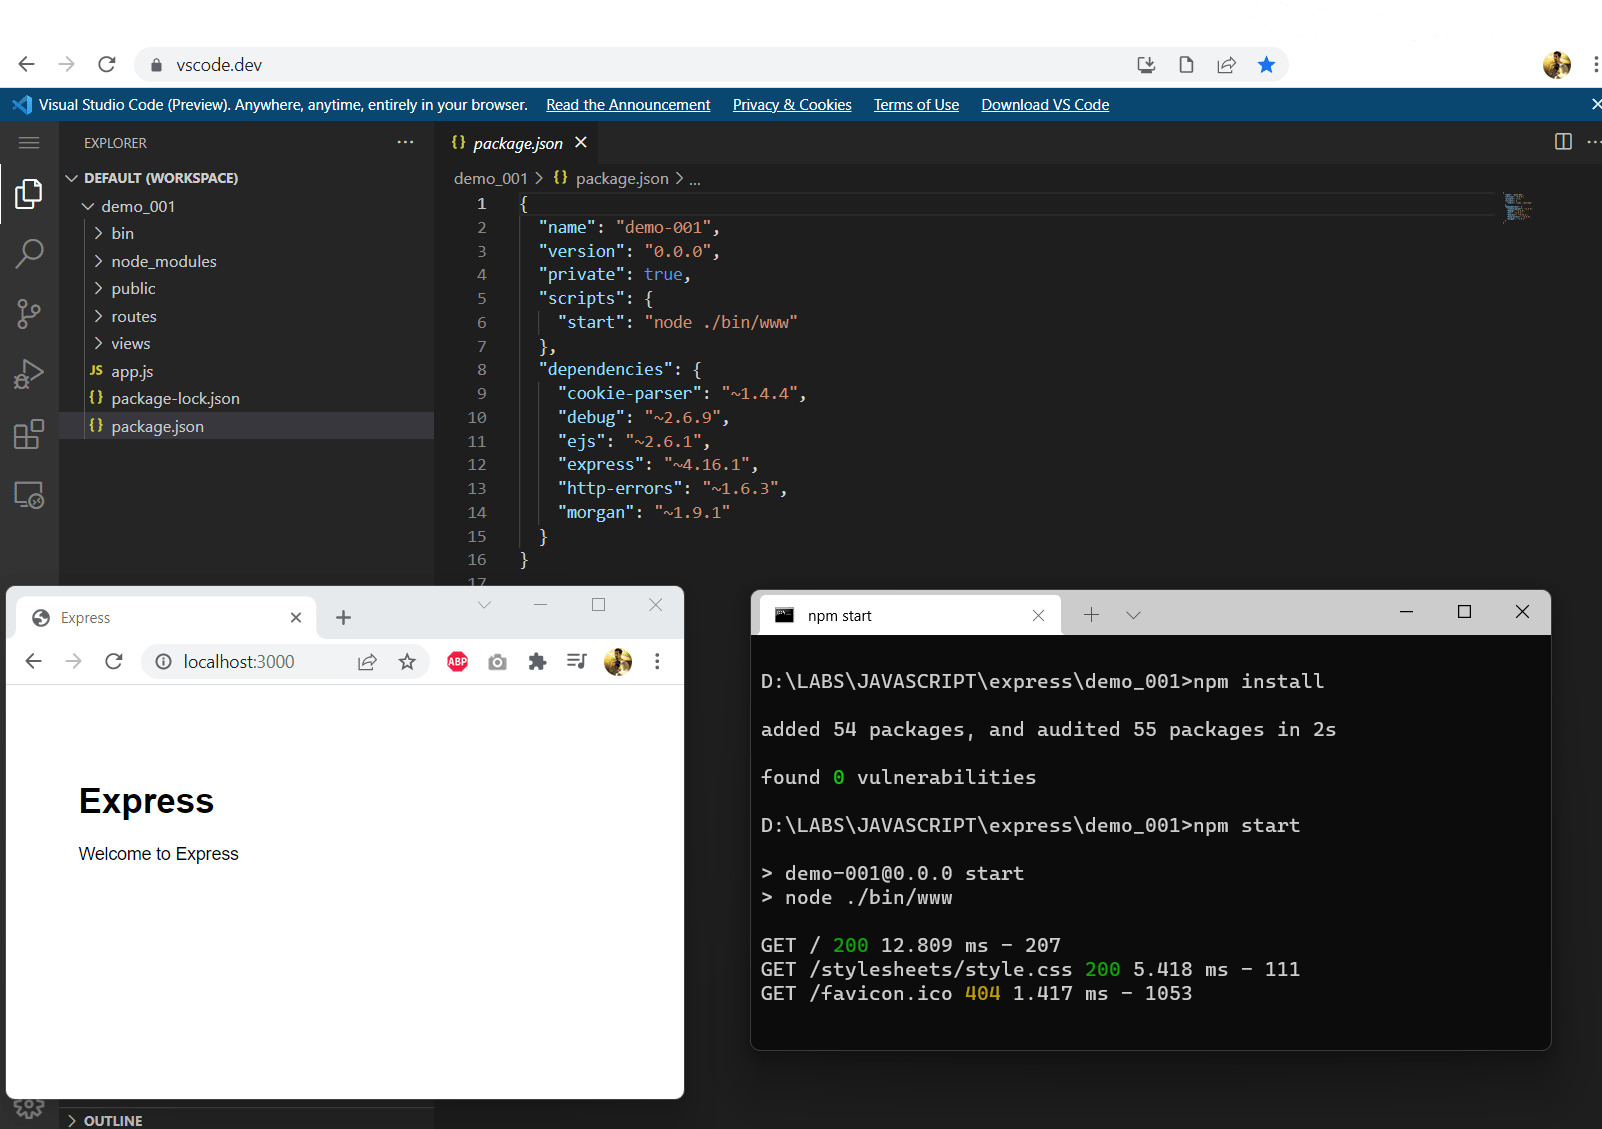Reload the localhost:3000 Express page
Viewport: 1602px width, 1129px height.
(114, 661)
